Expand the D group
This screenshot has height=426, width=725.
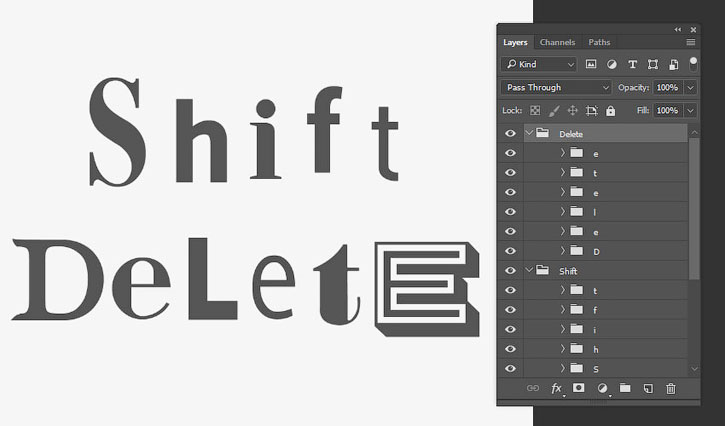coord(563,251)
